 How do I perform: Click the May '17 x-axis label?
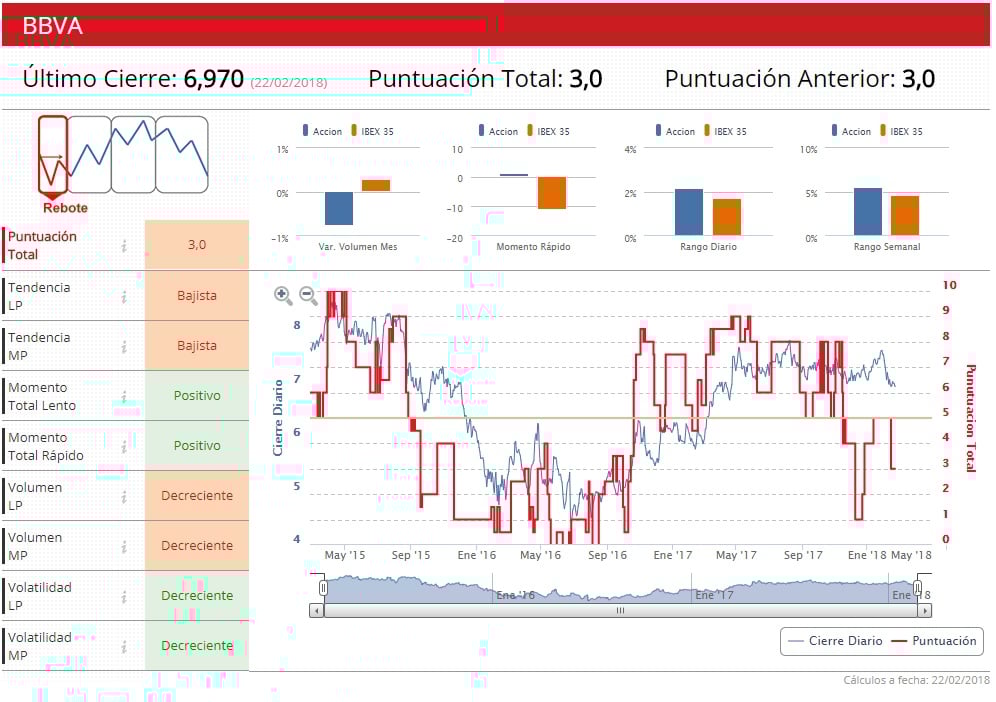tap(736, 555)
